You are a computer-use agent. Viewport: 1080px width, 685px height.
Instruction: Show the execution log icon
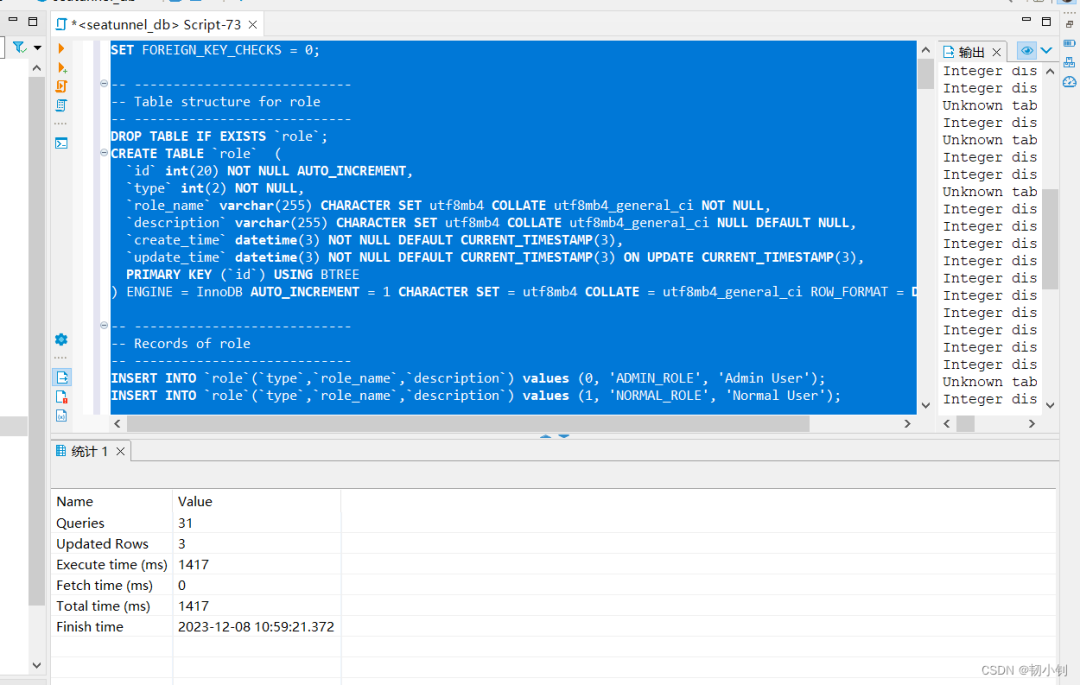(x=61, y=397)
